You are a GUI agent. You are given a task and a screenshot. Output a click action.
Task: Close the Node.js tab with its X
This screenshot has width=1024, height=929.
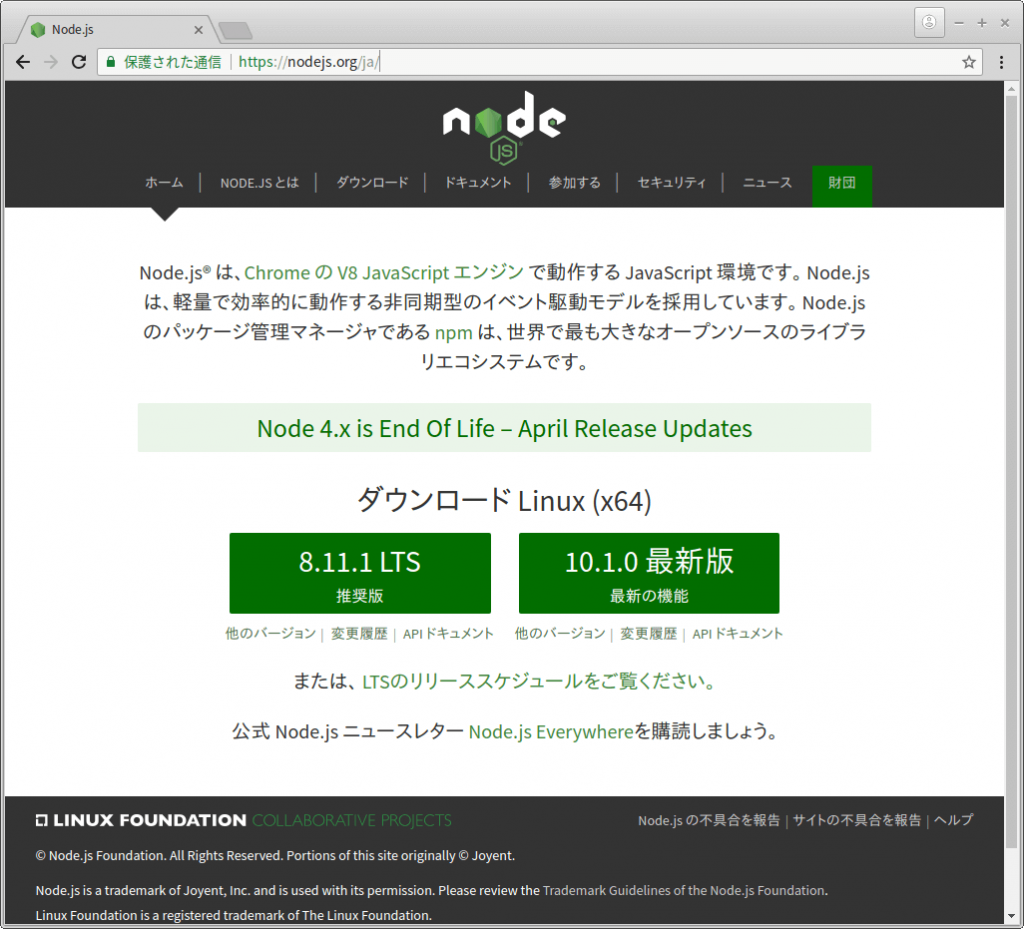click(x=199, y=30)
